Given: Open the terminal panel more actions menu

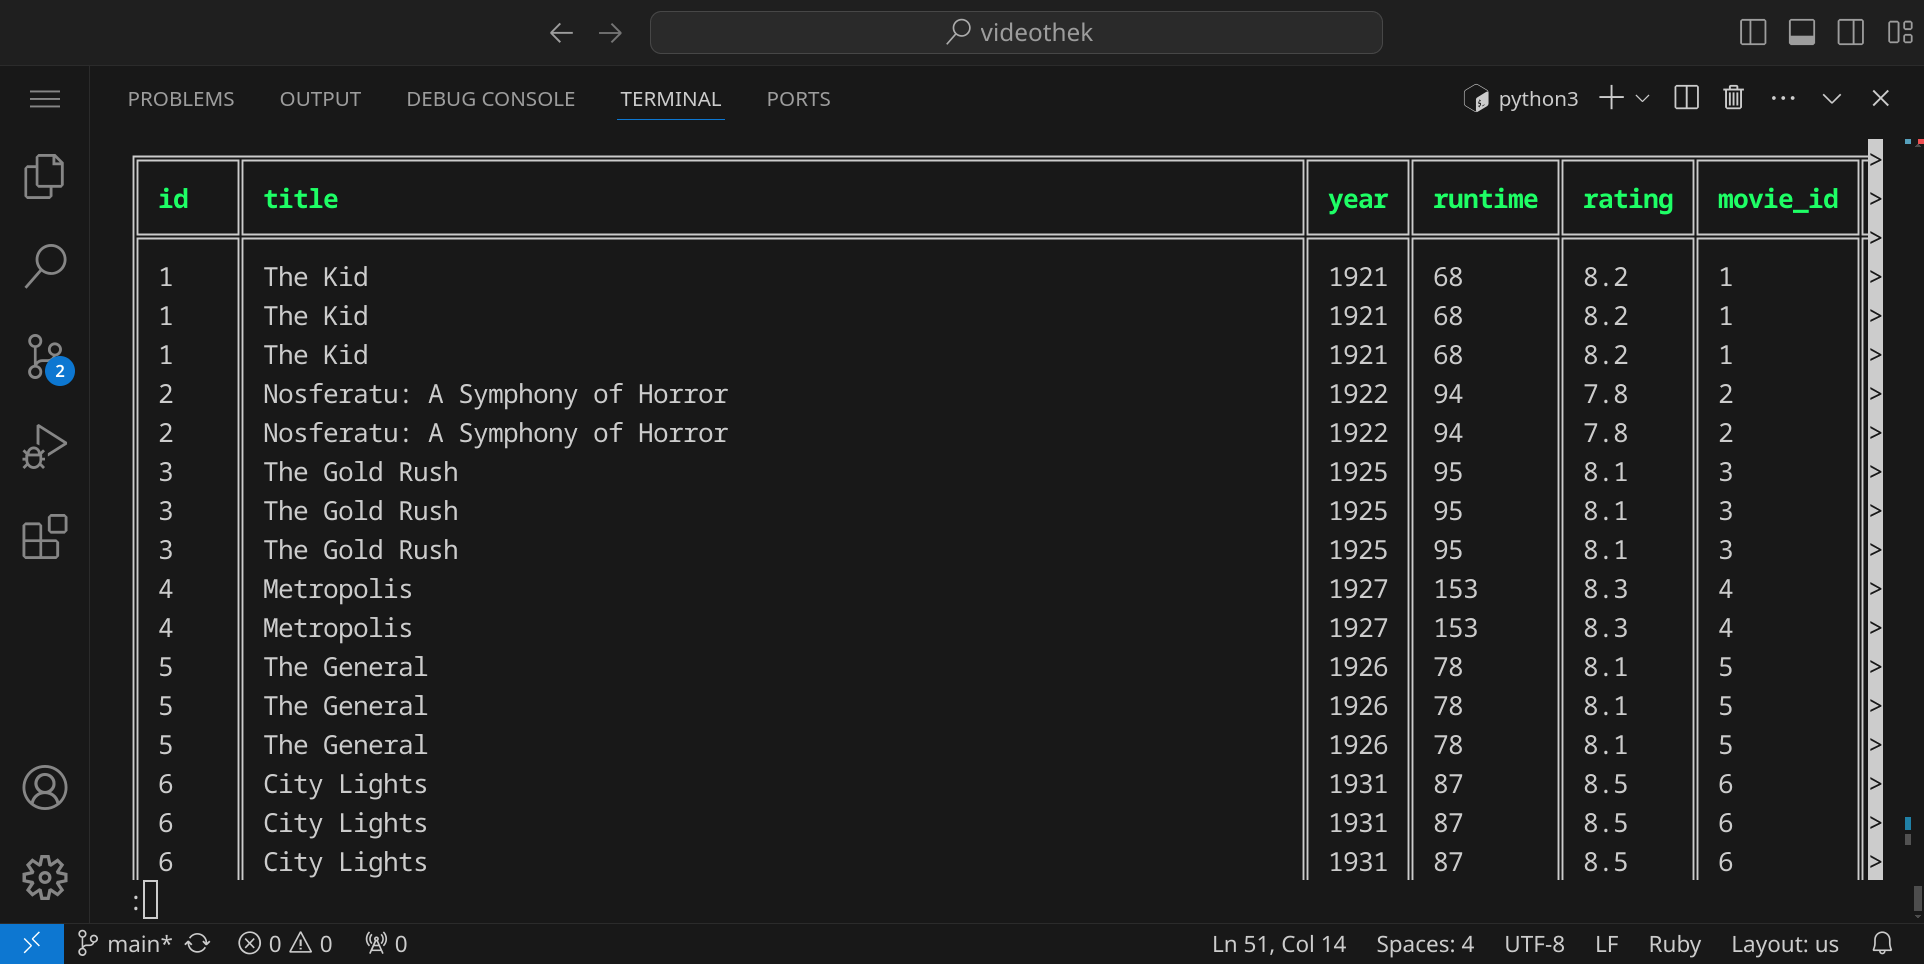Looking at the screenshot, I should pyautogui.click(x=1782, y=98).
